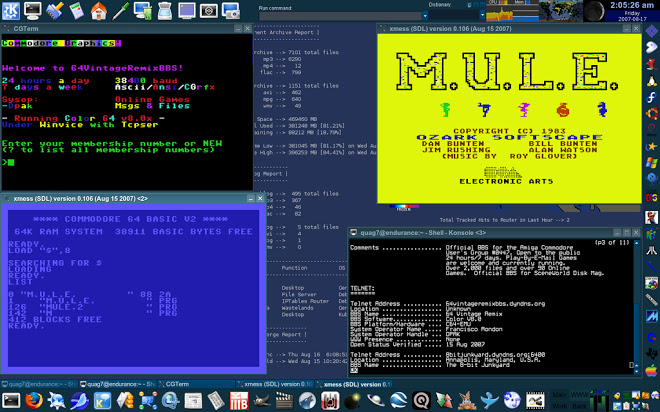Click "412 BLOCKS FREE" in Commodore 64 window

point(55,319)
